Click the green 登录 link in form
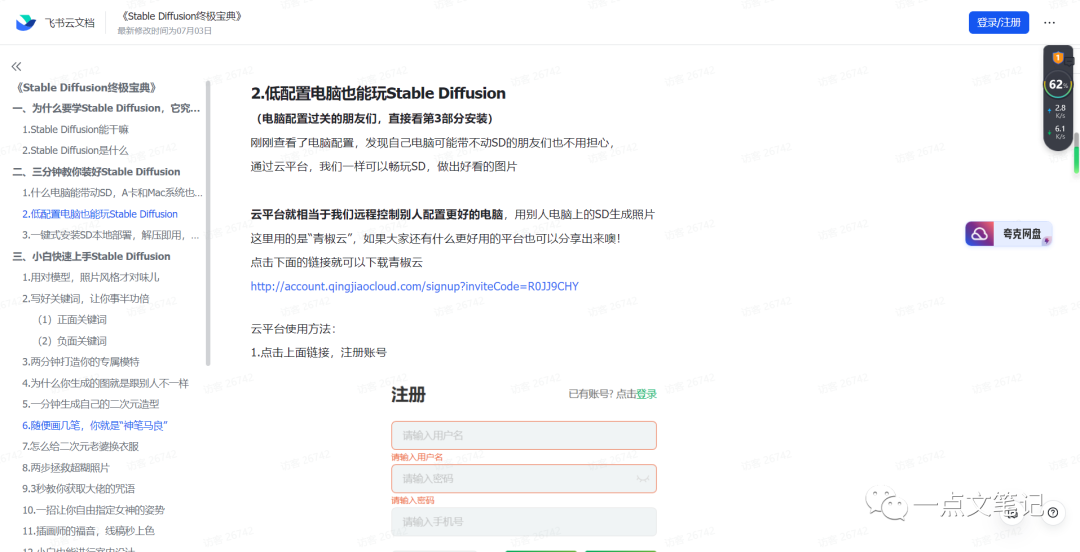This screenshot has height=552, width=1080. tap(646, 394)
